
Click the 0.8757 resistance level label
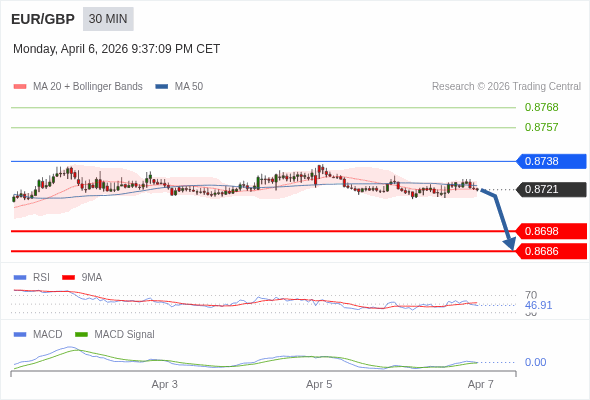tap(541, 127)
